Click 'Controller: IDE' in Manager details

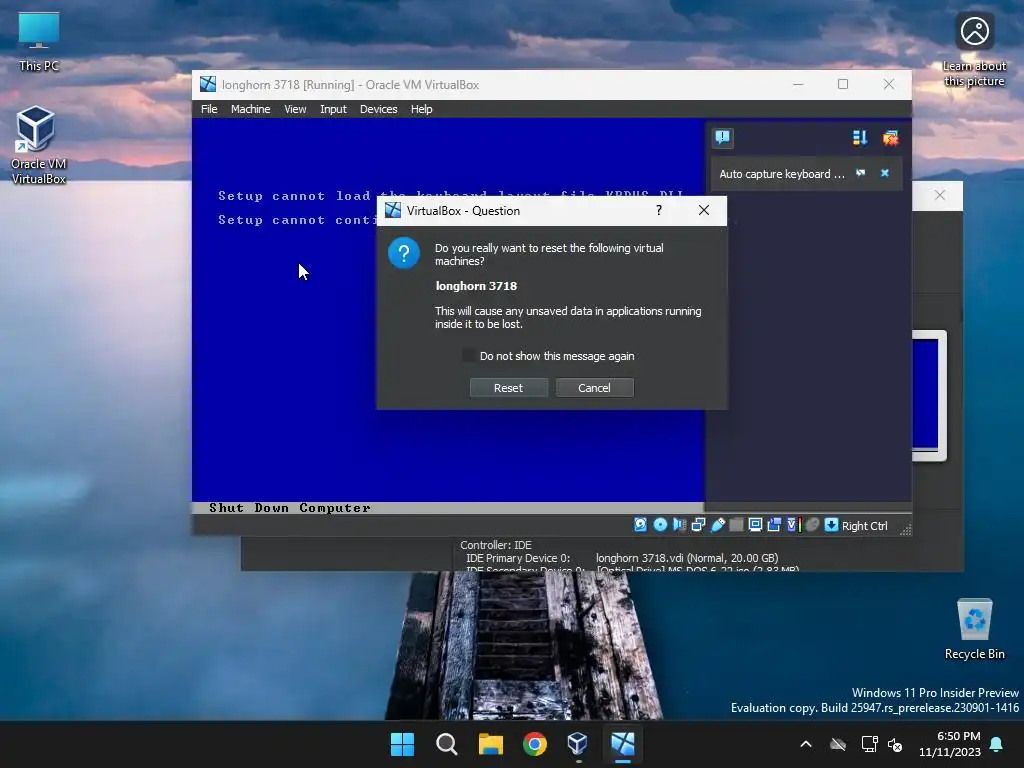click(496, 545)
